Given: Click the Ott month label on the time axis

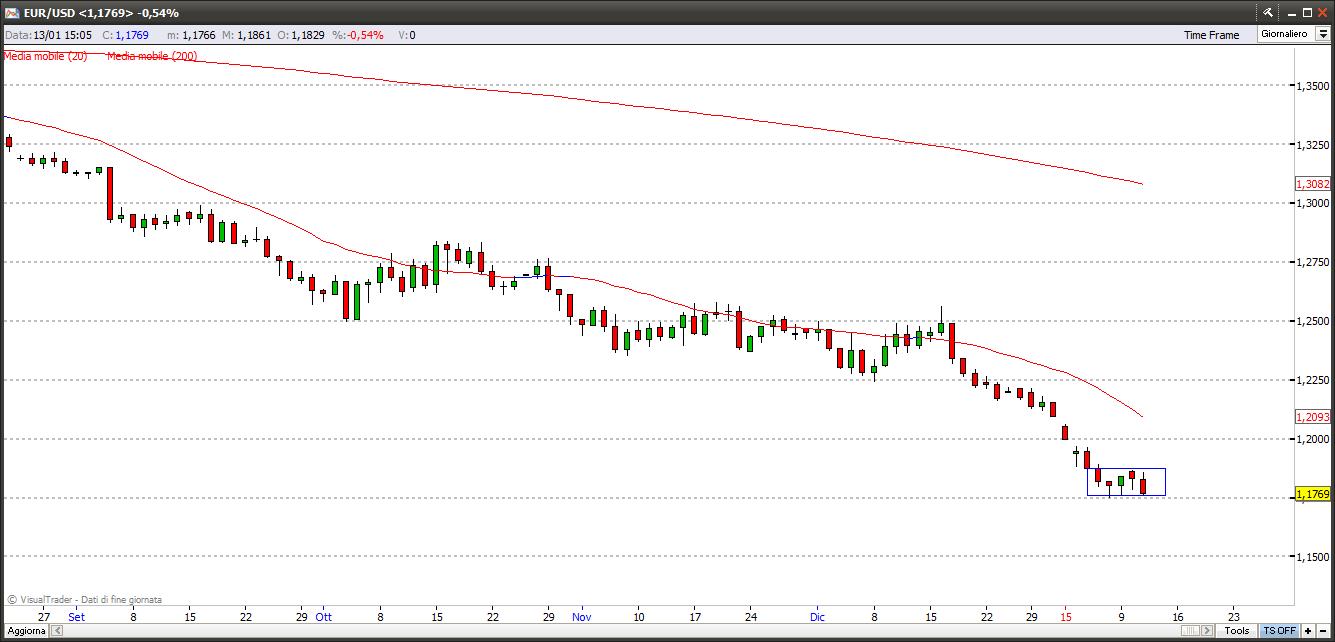Looking at the screenshot, I should coord(323,617).
